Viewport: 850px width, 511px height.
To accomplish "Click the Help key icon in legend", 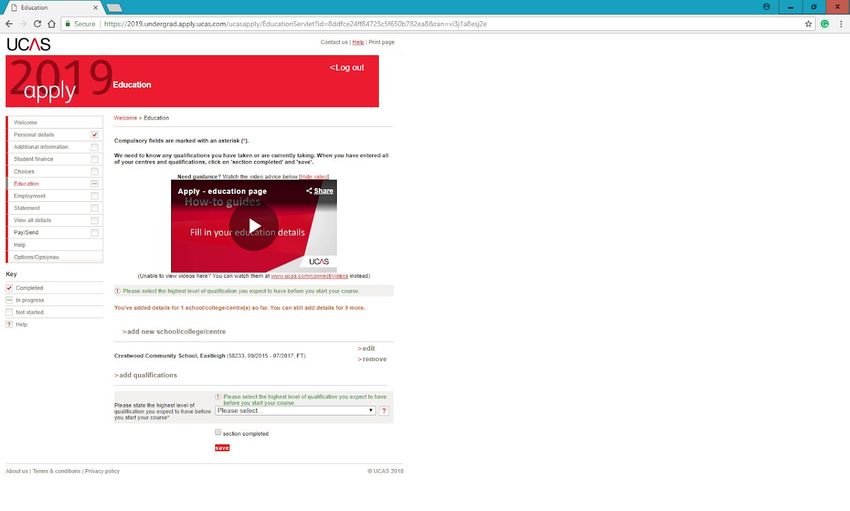I will pos(9,324).
